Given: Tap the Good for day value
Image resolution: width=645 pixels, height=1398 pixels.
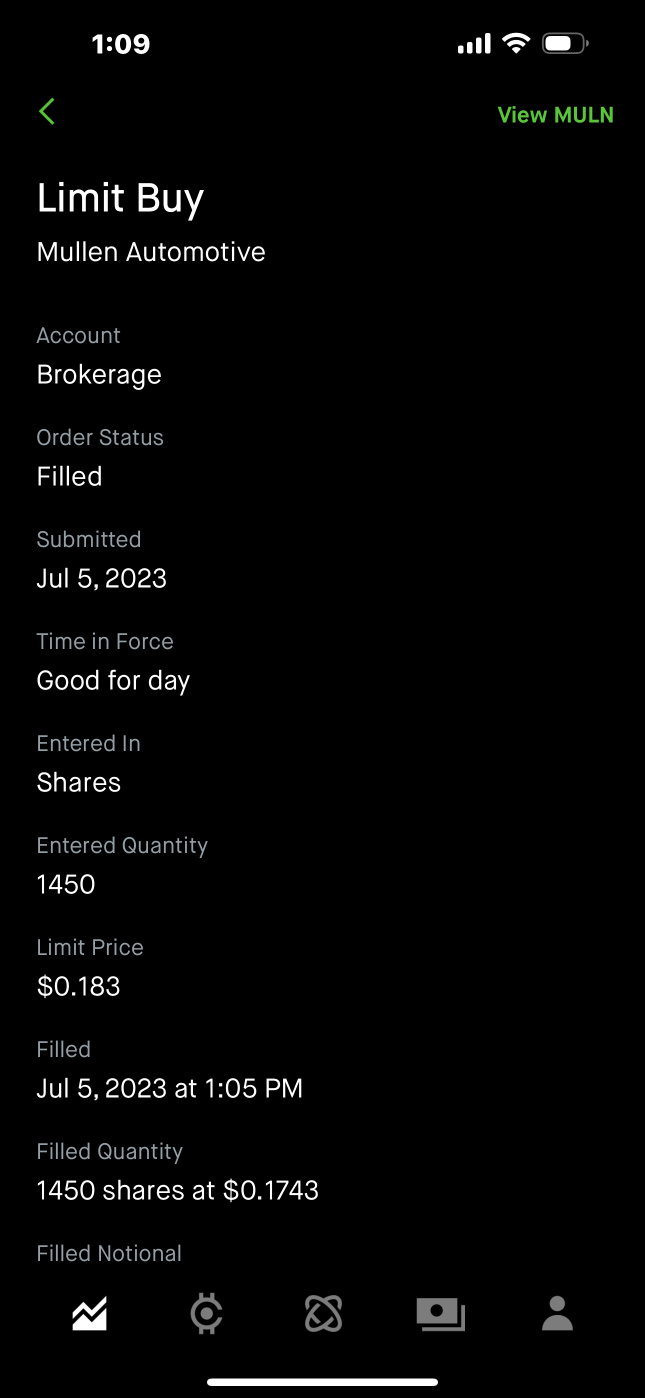Looking at the screenshot, I should click(x=113, y=681).
